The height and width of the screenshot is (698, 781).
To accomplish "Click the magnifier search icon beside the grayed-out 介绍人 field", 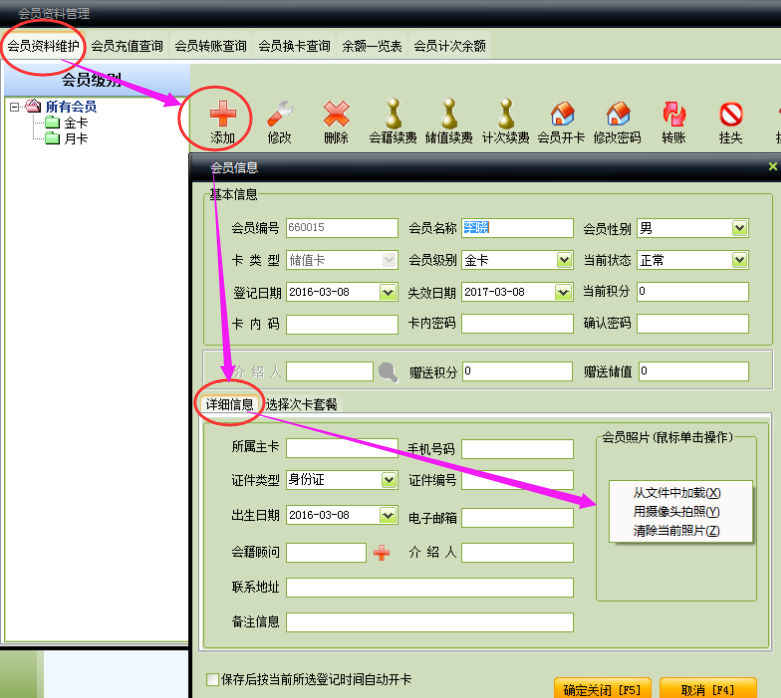I will click(388, 372).
